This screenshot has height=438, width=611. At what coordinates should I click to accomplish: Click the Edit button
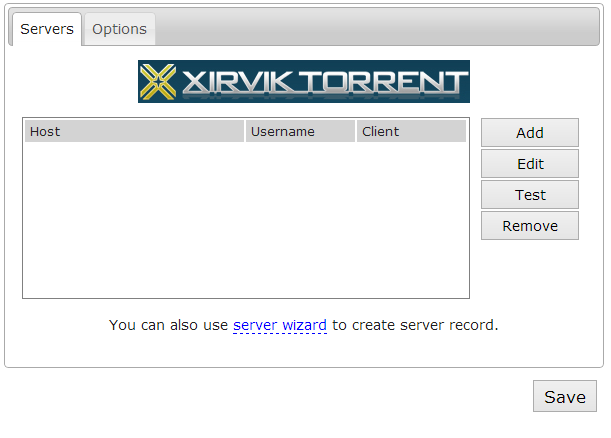[x=529, y=164]
